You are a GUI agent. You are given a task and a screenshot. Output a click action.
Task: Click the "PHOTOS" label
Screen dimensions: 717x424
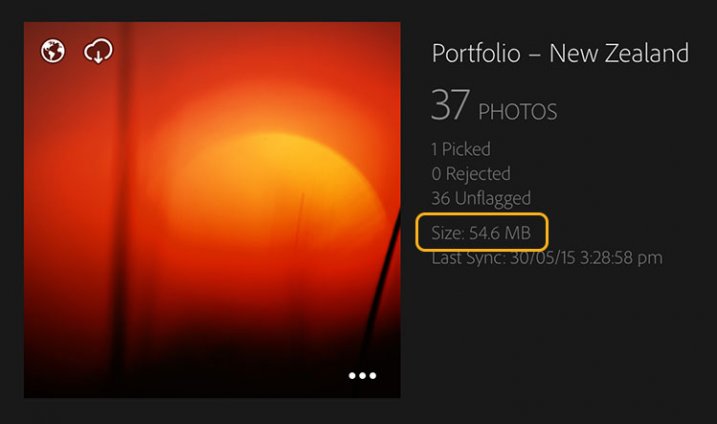[518, 110]
